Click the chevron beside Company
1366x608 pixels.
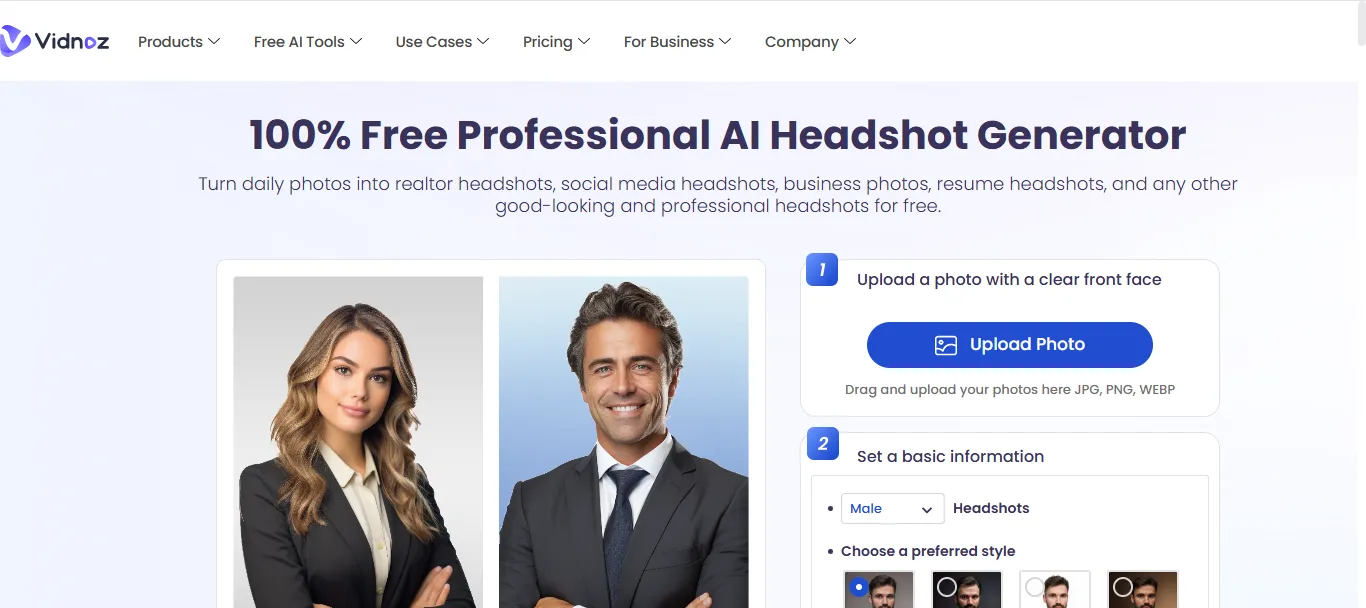[850, 41]
